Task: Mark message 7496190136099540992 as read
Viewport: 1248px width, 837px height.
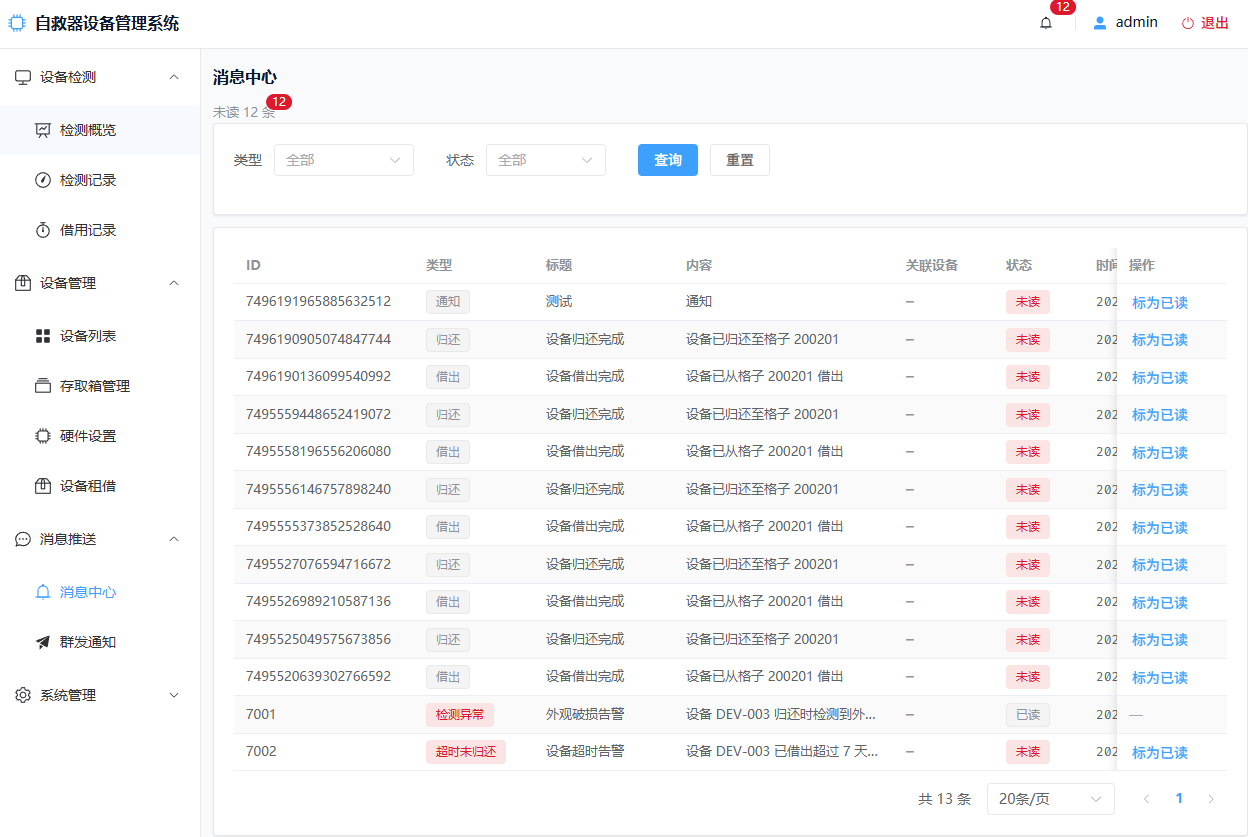Action: 1160,378
